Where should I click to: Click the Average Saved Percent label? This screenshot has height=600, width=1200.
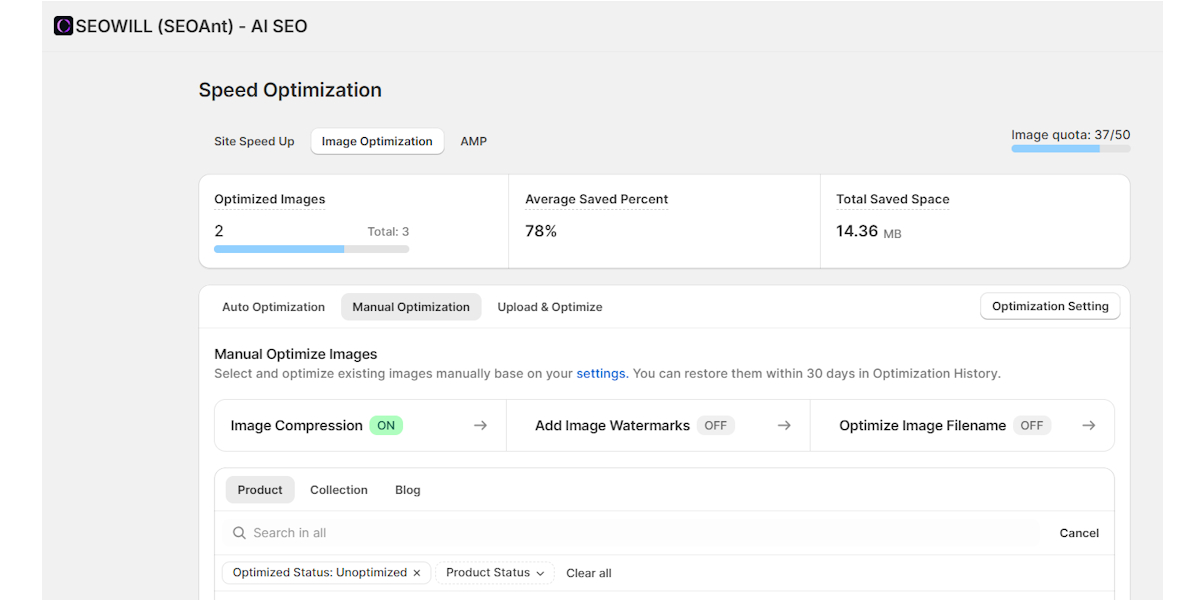pyautogui.click(x=597, y=200)
